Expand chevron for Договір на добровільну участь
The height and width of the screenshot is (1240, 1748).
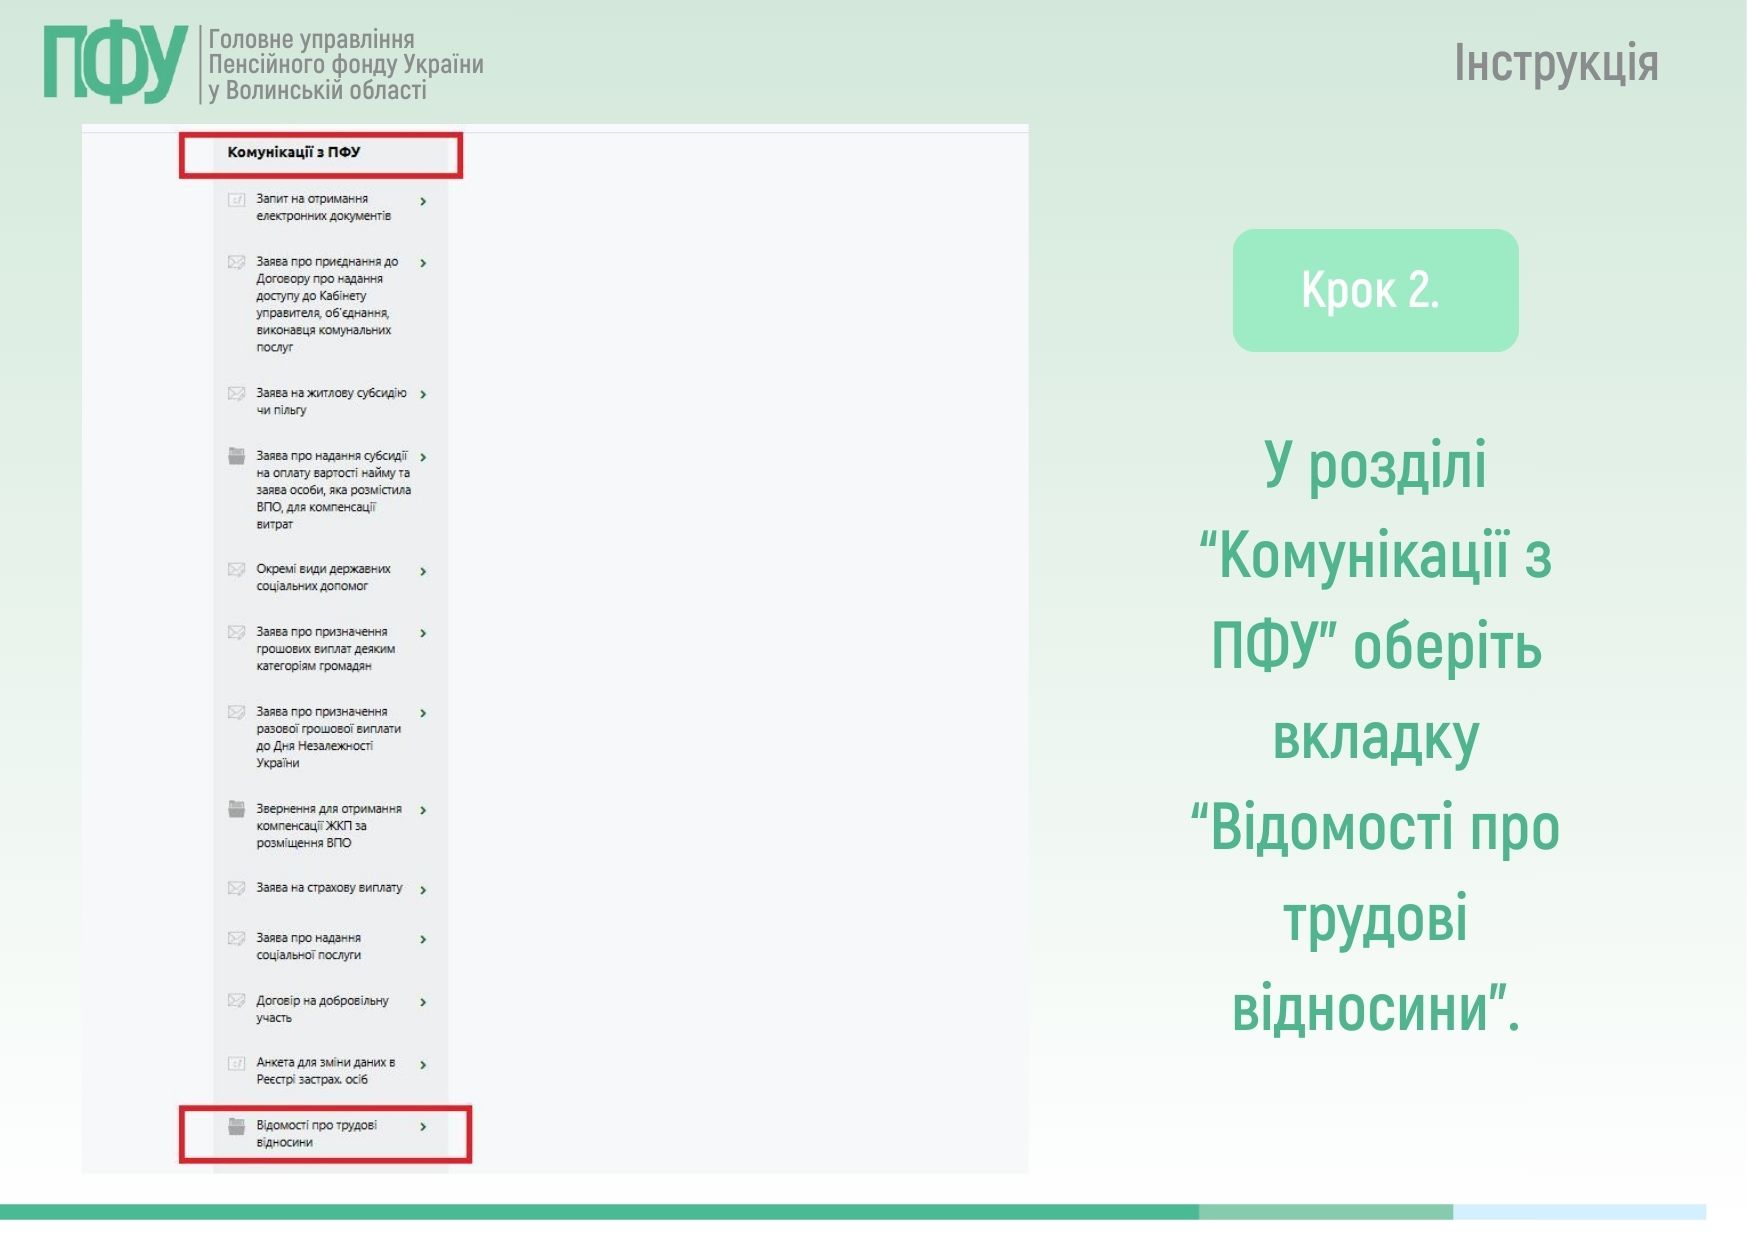(423, 1002)
